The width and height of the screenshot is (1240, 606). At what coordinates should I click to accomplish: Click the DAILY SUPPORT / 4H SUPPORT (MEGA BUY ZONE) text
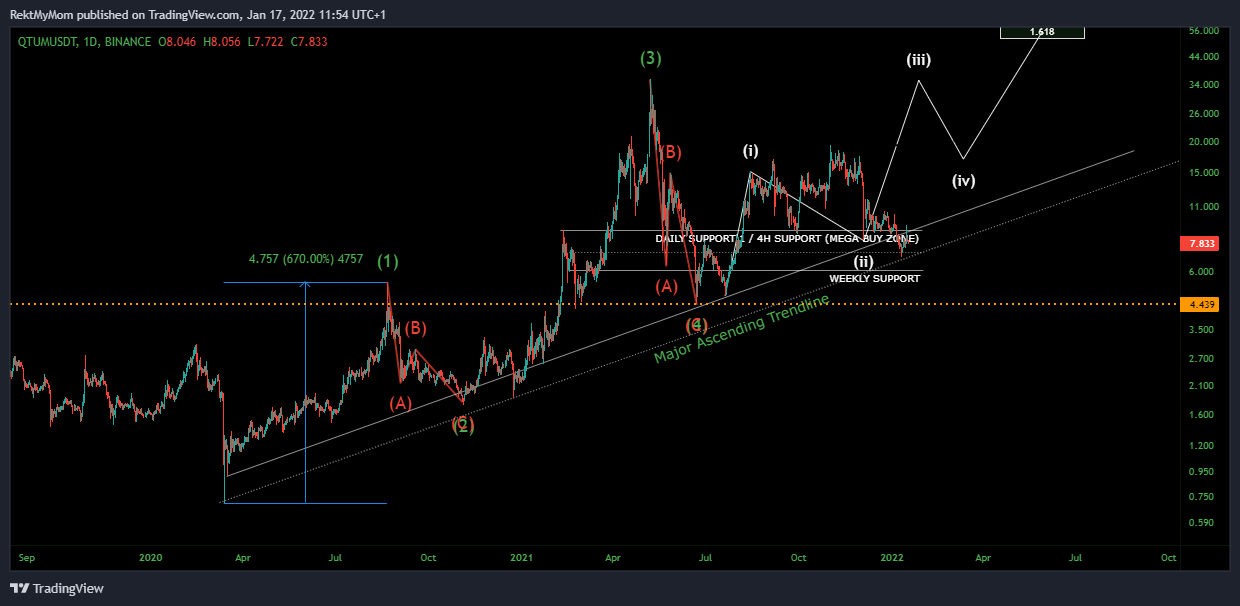(787, 239)
